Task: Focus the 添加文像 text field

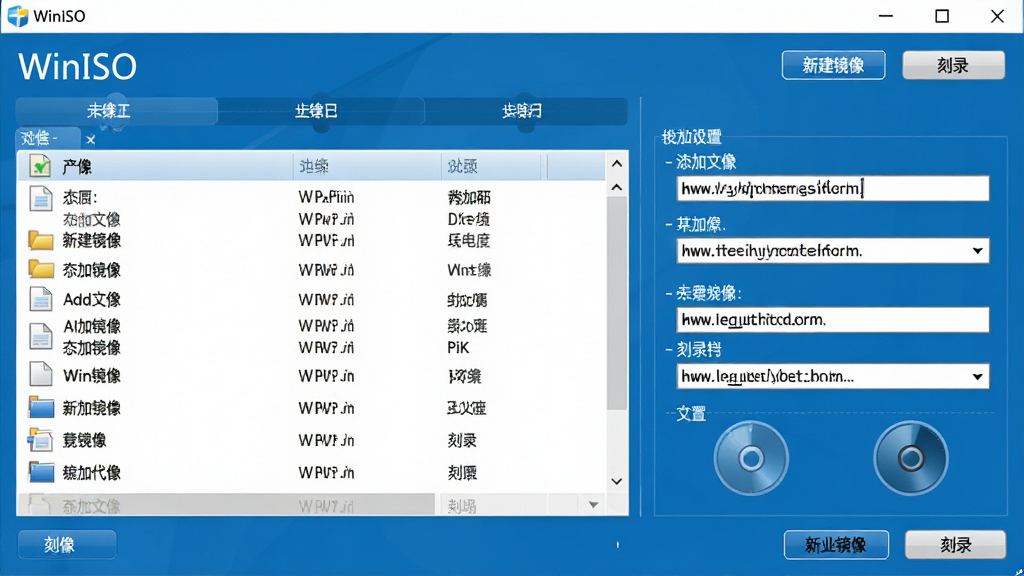Action: point(833,189)
